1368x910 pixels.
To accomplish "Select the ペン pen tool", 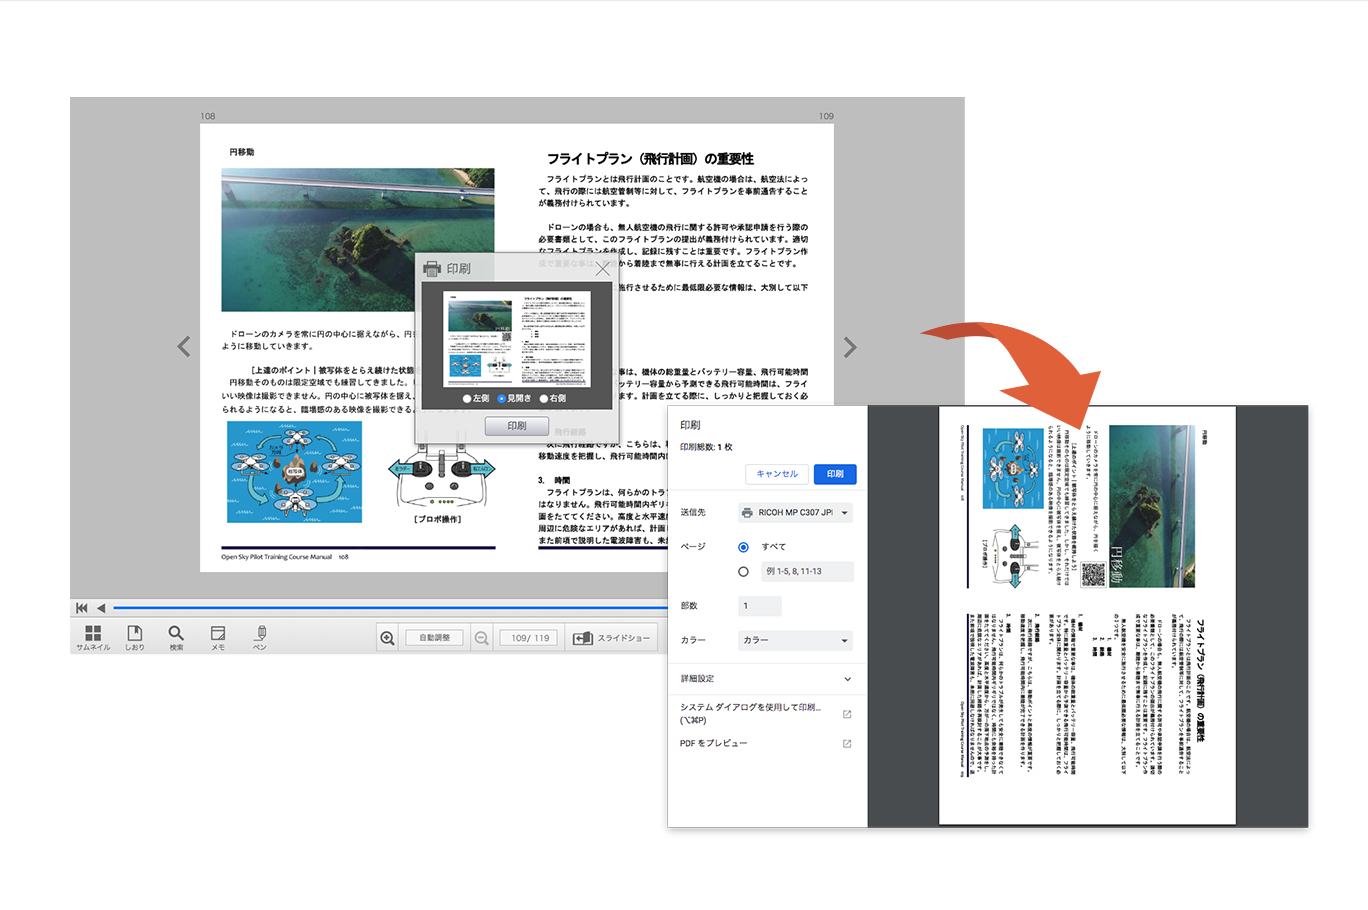I will pos(260,636).
